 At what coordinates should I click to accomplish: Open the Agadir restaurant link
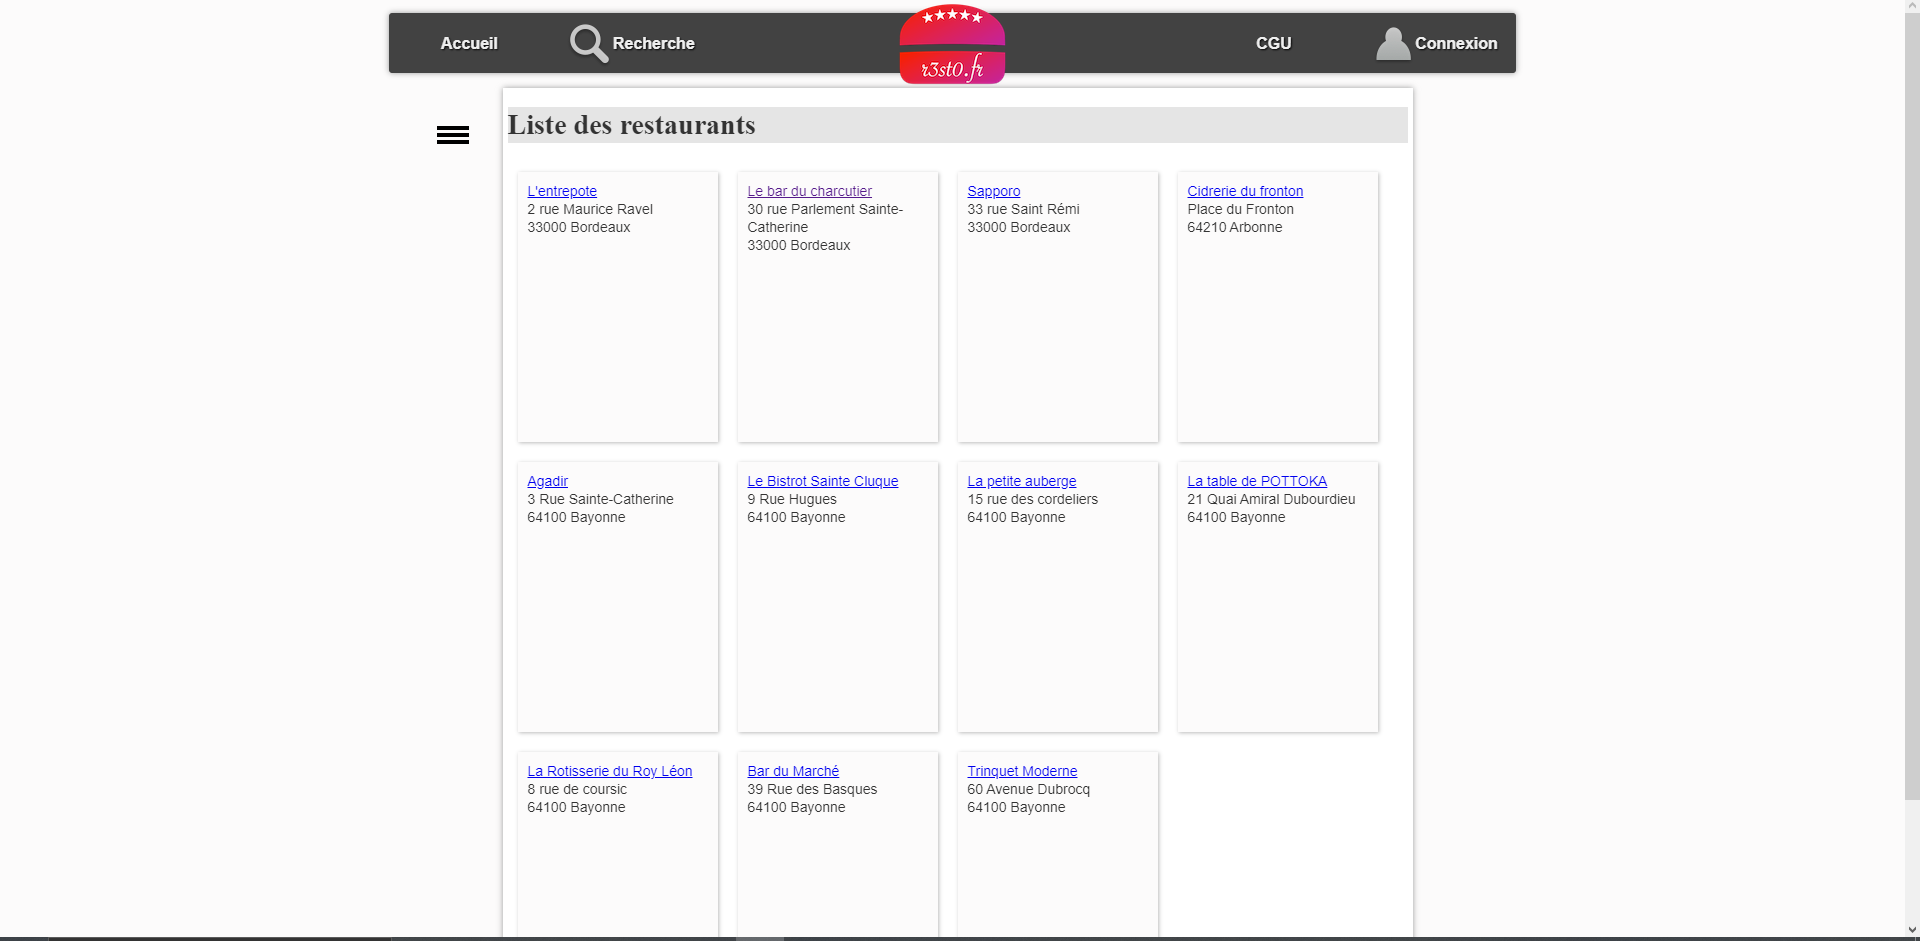547,481
